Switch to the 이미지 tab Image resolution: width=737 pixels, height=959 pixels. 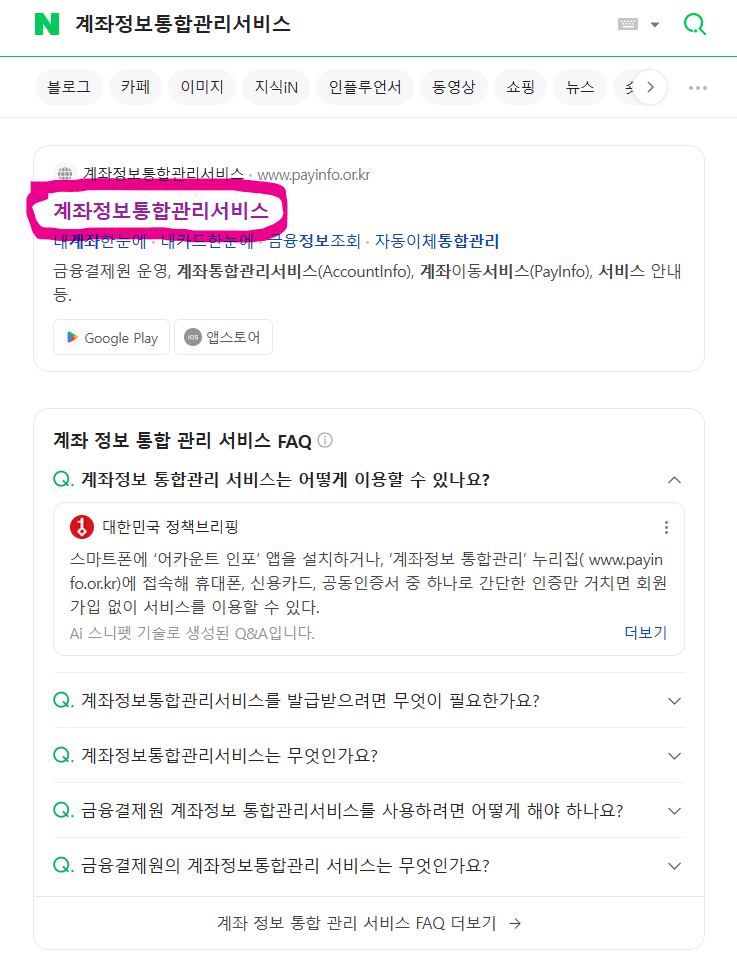tap(202, 87)
